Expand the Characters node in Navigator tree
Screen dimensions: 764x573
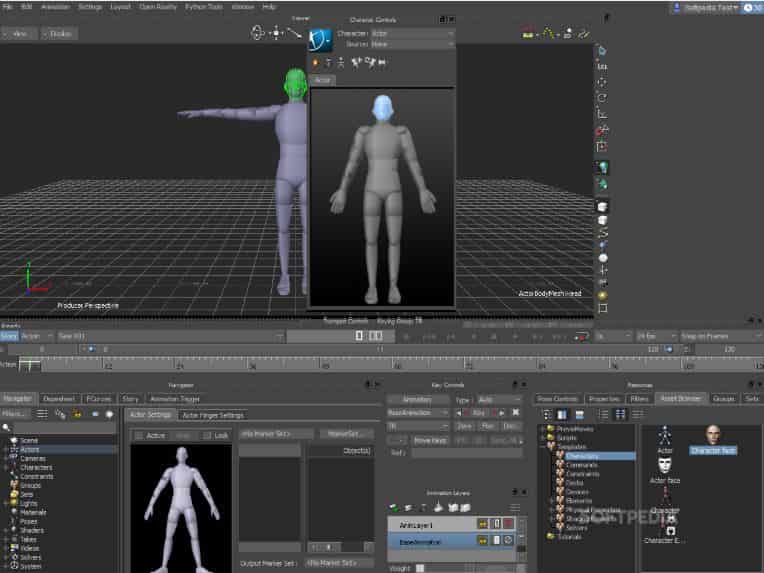coord(5,467)
